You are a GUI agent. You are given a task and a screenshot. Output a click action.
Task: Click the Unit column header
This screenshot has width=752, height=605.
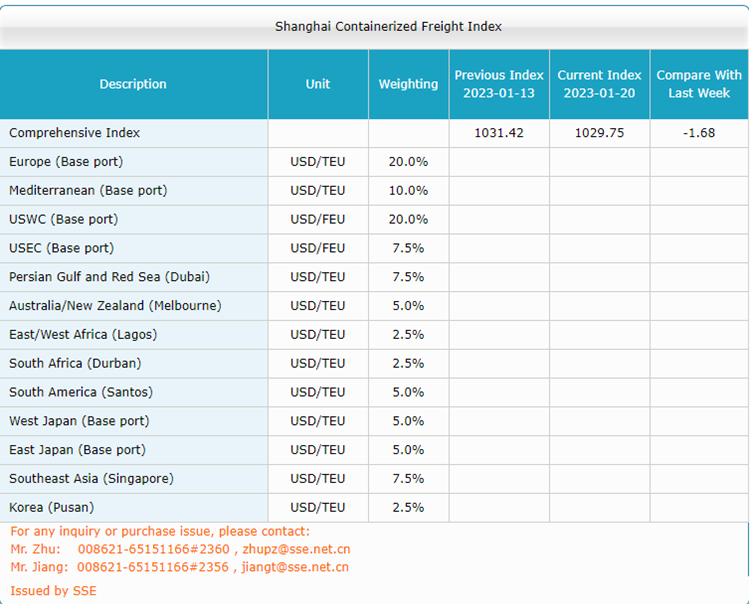317,84
